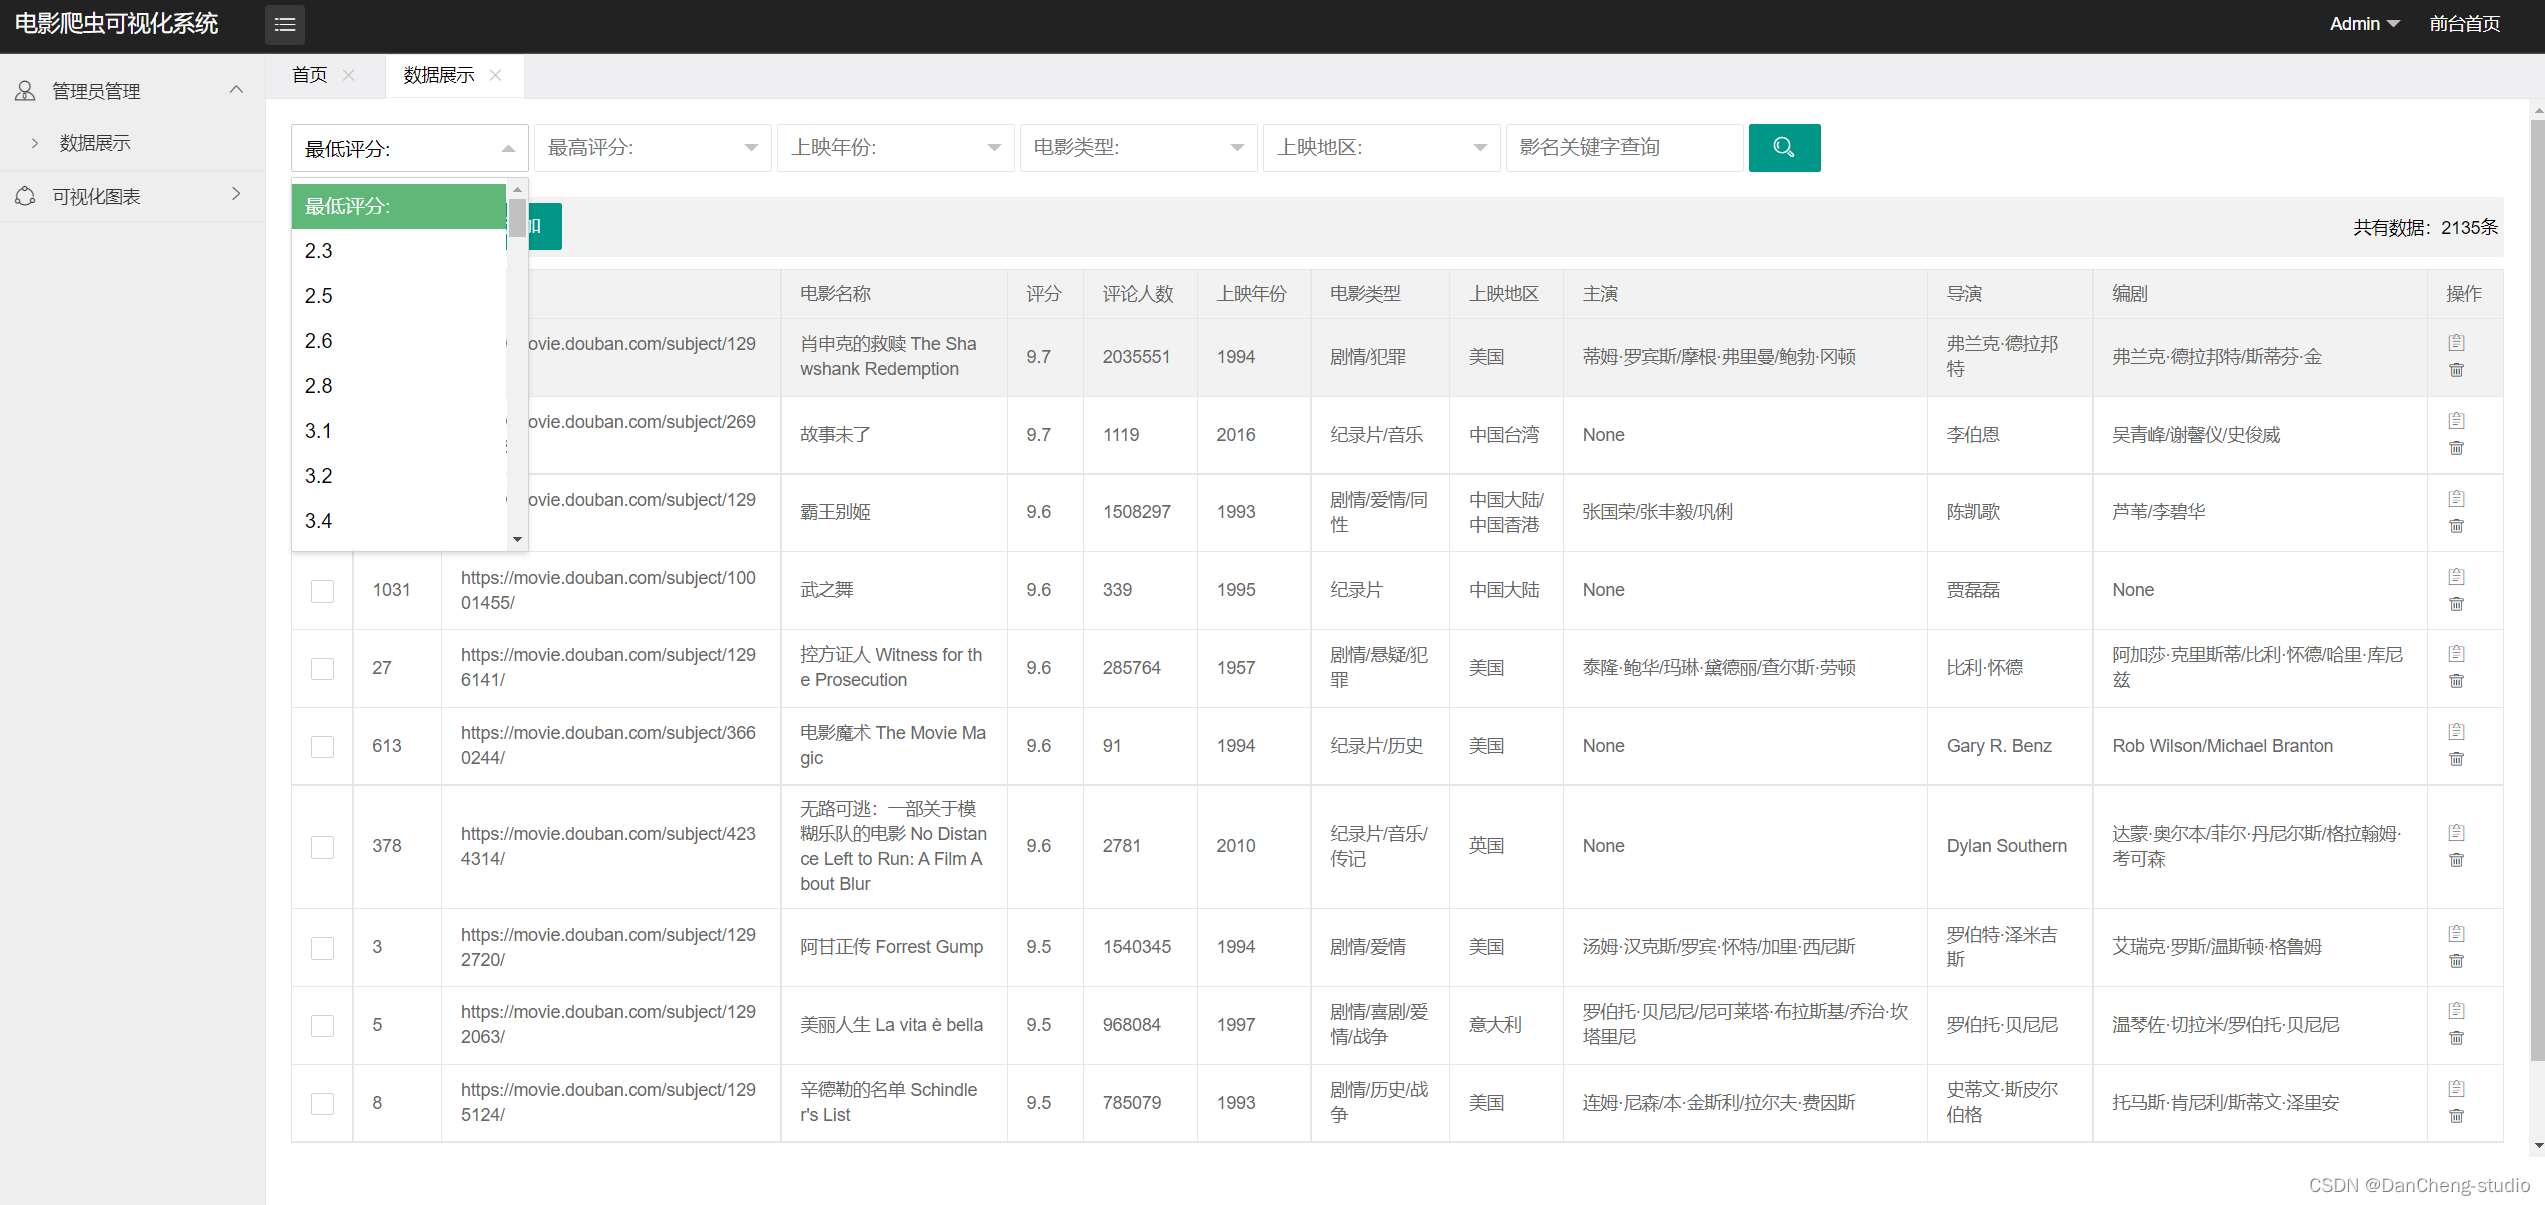Edit the 辛德勒的名单 row

coord(2456,1089)
